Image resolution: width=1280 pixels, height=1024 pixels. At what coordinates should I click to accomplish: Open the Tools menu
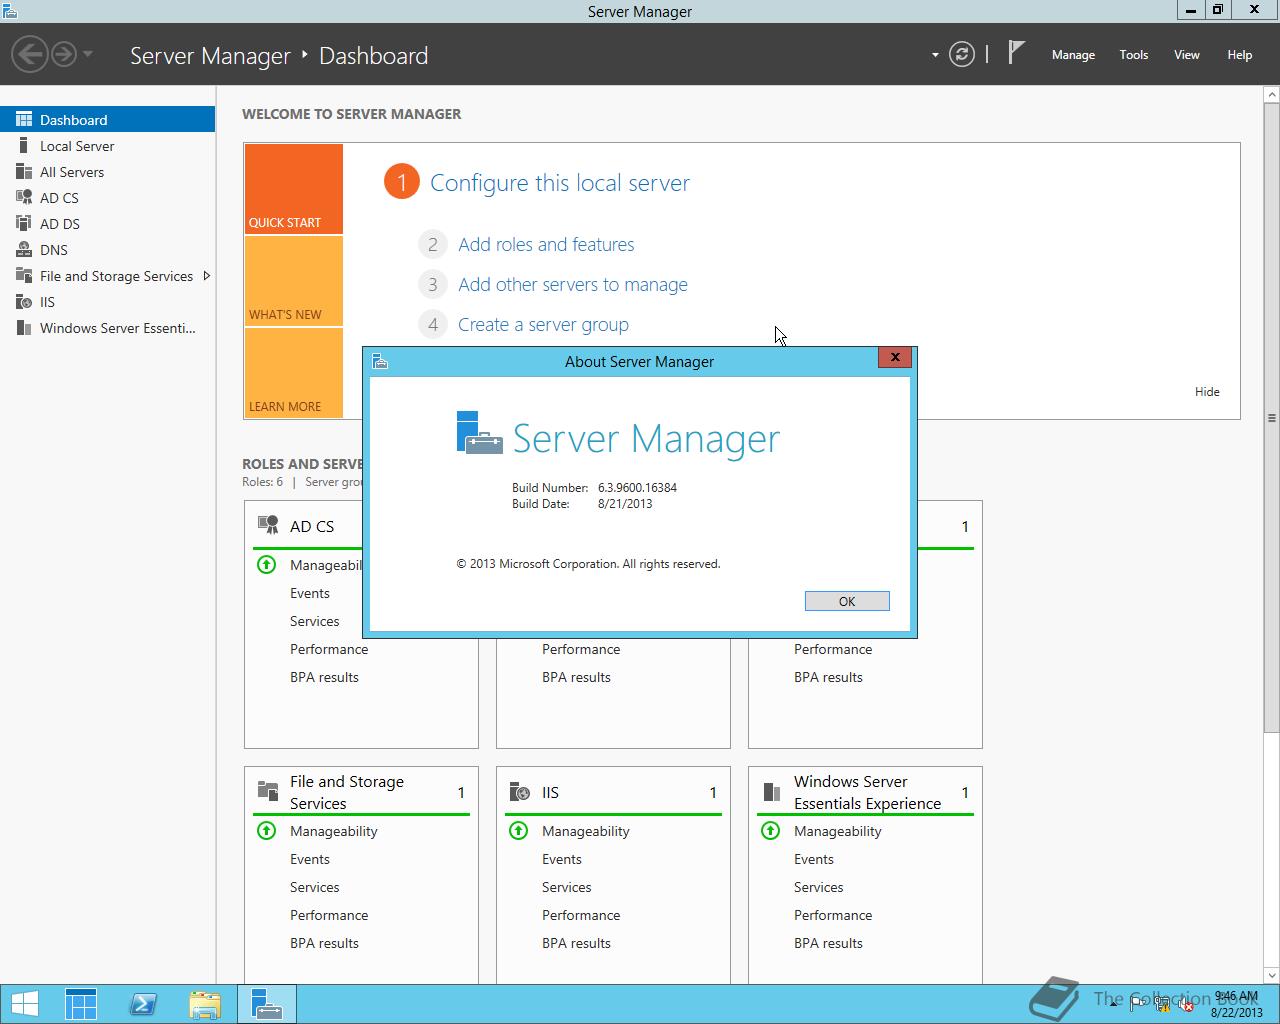(x=1133, y=55)
